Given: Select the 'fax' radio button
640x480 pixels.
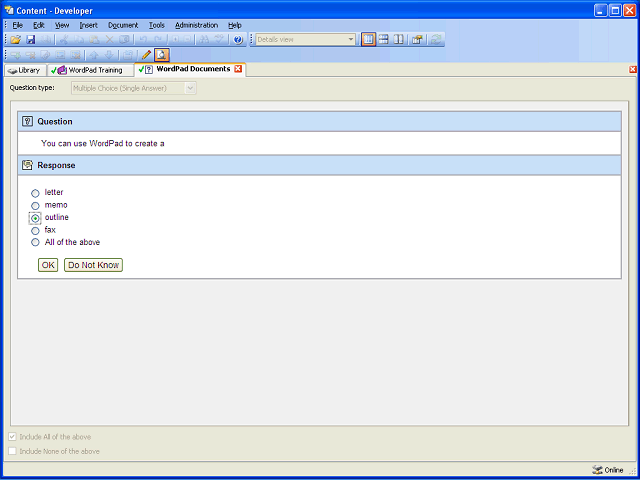Looking at the screenshot, I should pos(36,231).
